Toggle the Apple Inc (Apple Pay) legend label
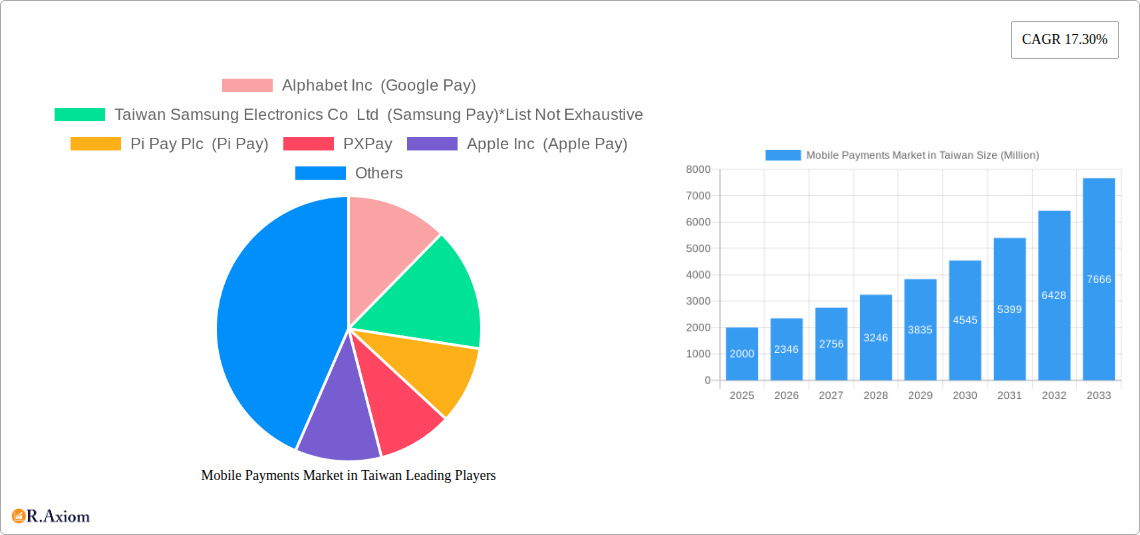Screen dimensions: 1140x535 pos(547,144)
